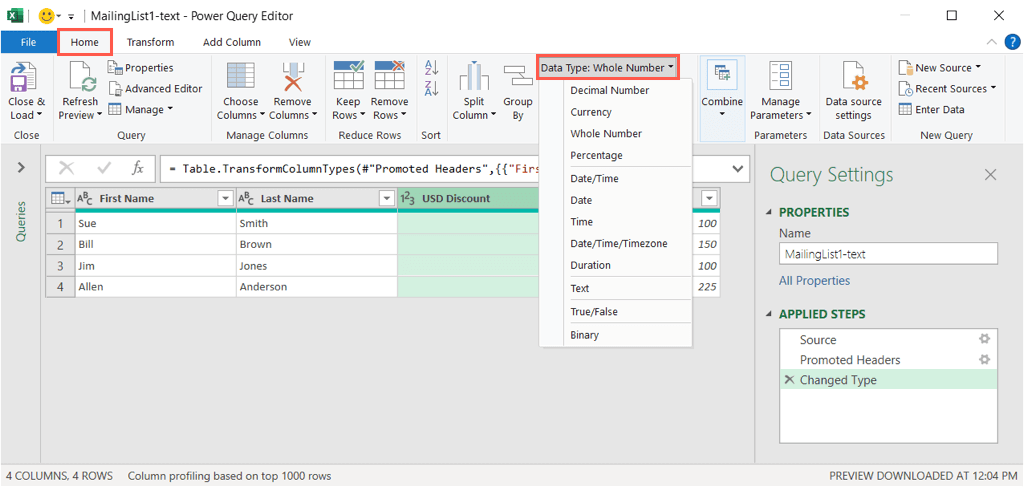1024x487 pixels.
Task: Click the 123 type icon on USD Discount
Action: 408,199
